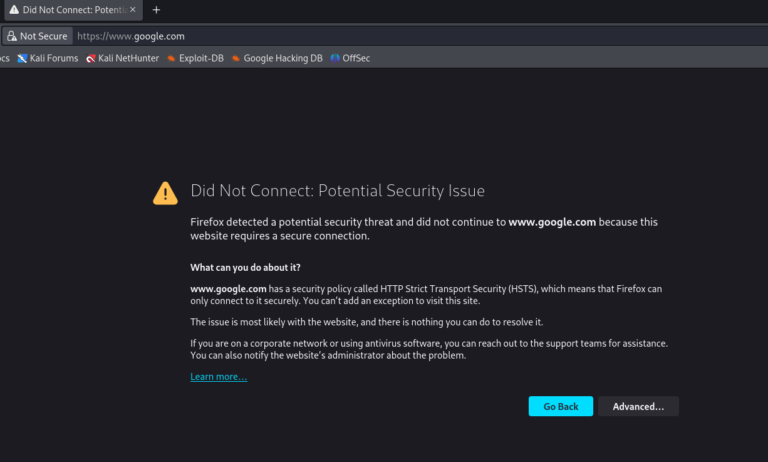Open the Google Hacking DB bookmark
This screenshot has height=462, width=768.
point(277,58)
